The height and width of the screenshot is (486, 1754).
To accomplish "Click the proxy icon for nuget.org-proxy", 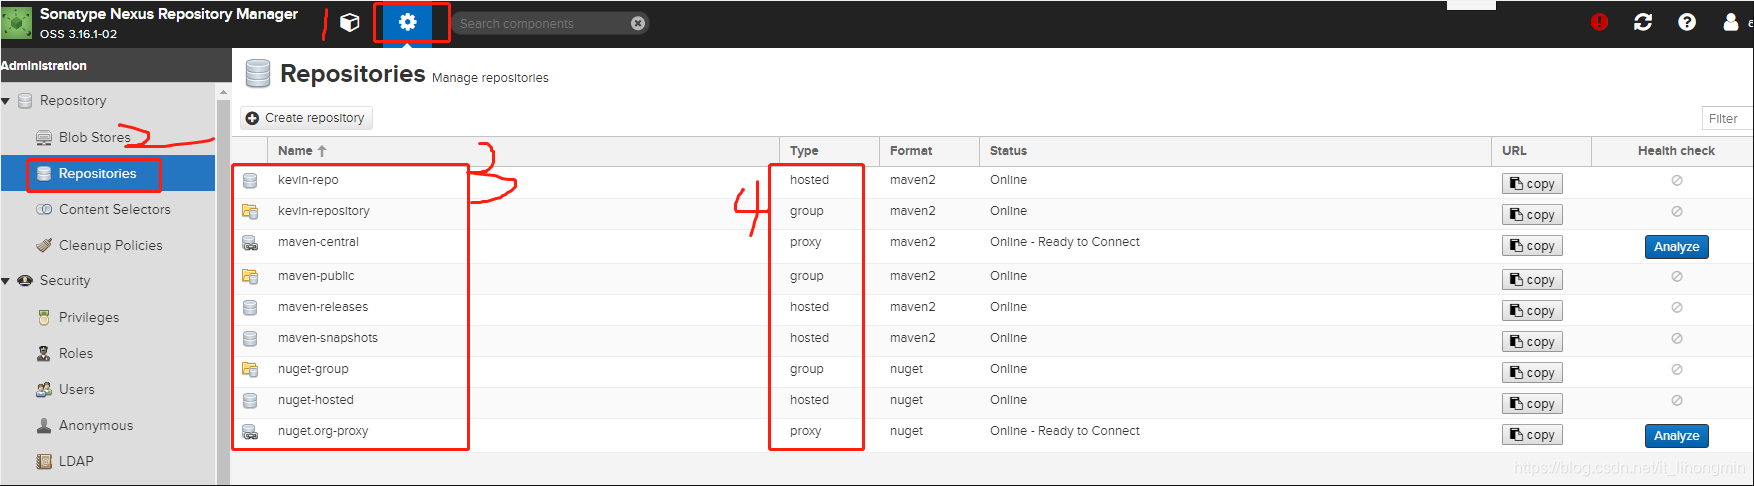I will point(250,432).
